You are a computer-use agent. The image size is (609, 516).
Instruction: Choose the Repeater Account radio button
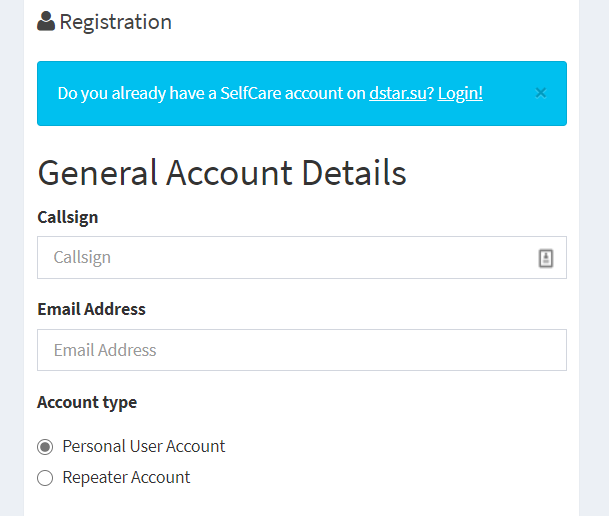(45, 478)
